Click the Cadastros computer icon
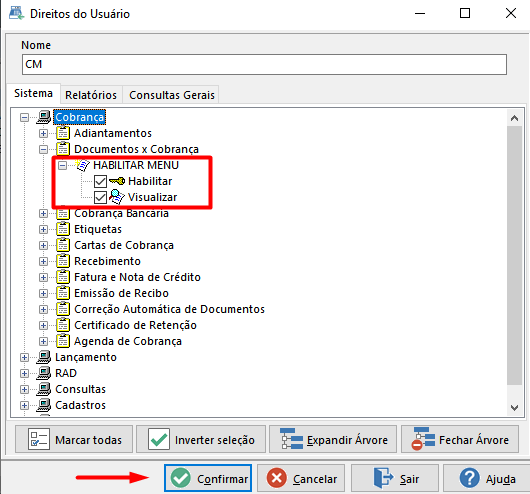The image size is (530, 494). (x=44, y=405)
